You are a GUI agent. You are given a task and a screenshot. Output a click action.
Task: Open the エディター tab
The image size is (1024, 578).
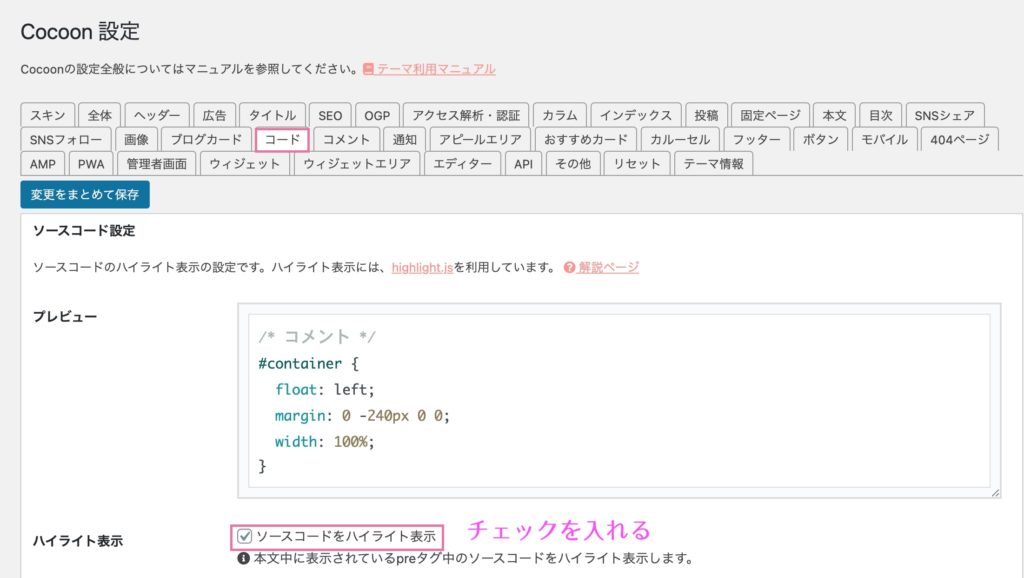pos(462,163)
